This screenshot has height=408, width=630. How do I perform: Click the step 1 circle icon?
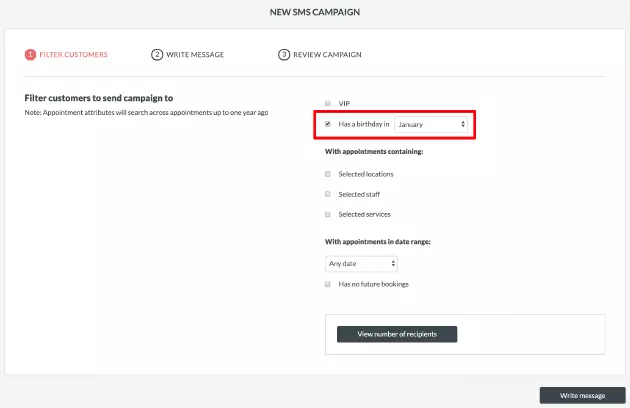point(30,54)
